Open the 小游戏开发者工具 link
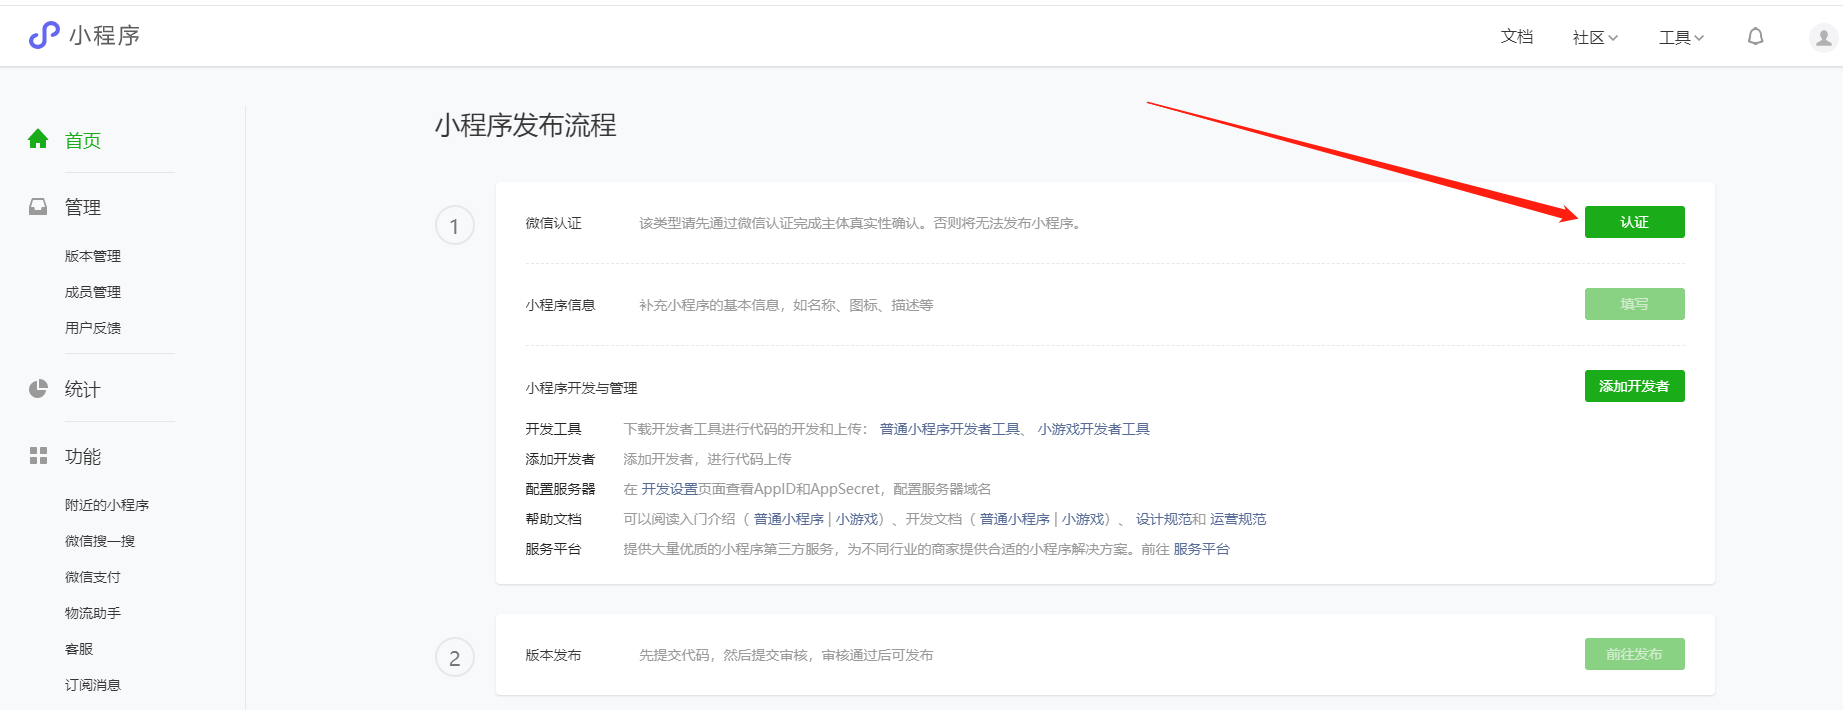 (x=1094, y=429)
